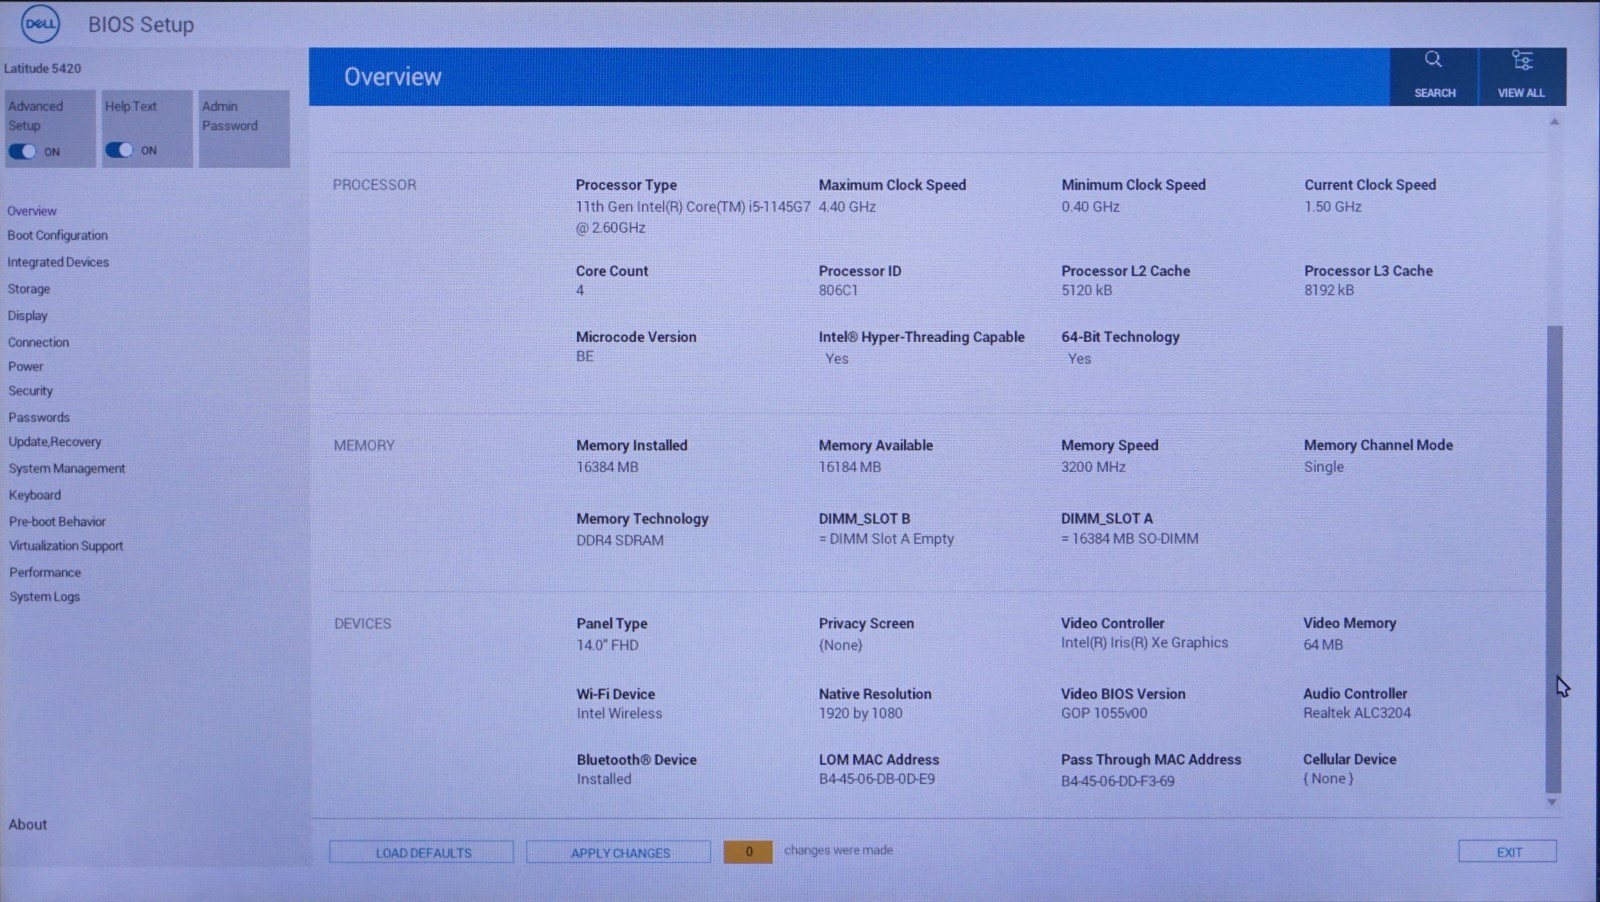Click the vertical scrollbar thumb
The image size is (1600, 902).
pos(1554,559)
